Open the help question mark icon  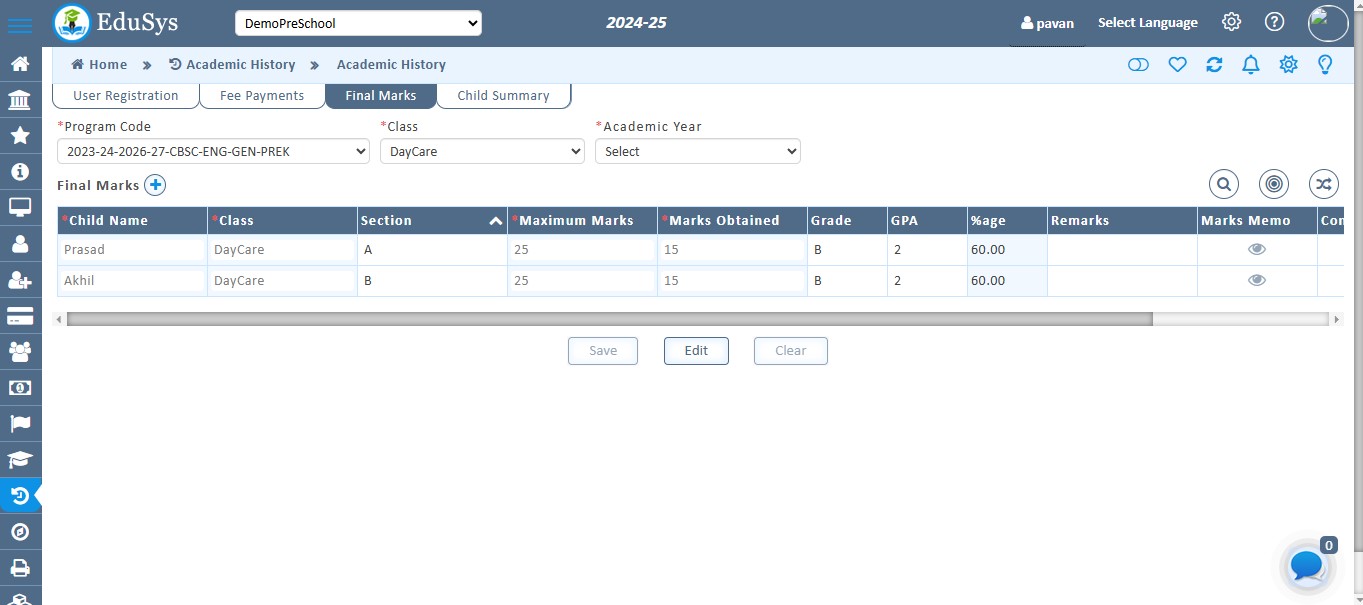coord(1274,22)
